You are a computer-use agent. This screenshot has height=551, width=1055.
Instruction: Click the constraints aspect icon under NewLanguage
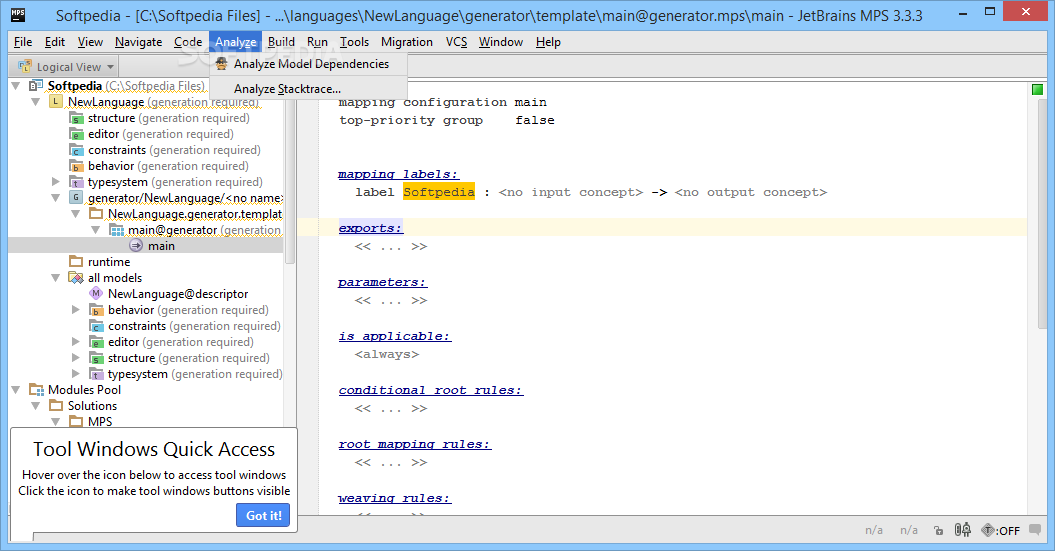pos(77,150)
